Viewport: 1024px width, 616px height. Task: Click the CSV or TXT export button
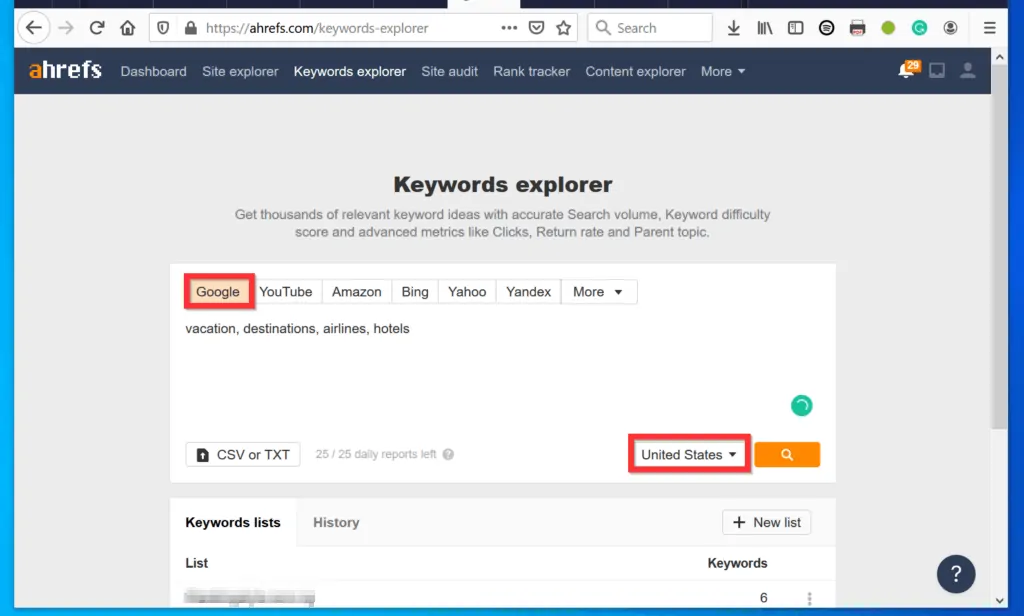coord(242,454)
